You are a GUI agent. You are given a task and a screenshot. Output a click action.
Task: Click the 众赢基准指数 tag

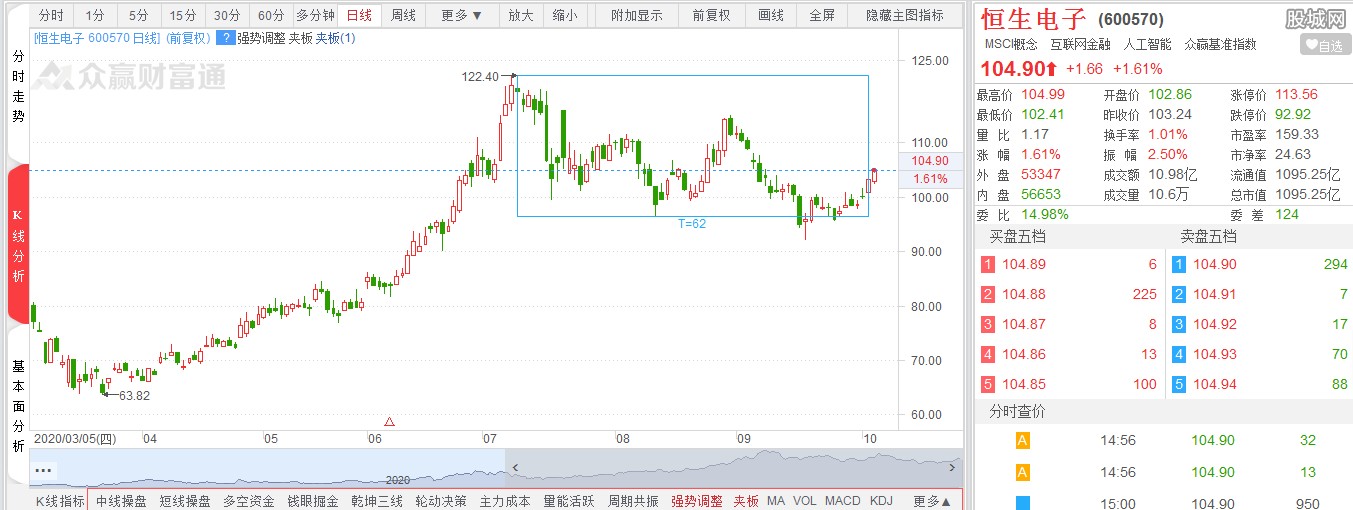pos(1220,44)
